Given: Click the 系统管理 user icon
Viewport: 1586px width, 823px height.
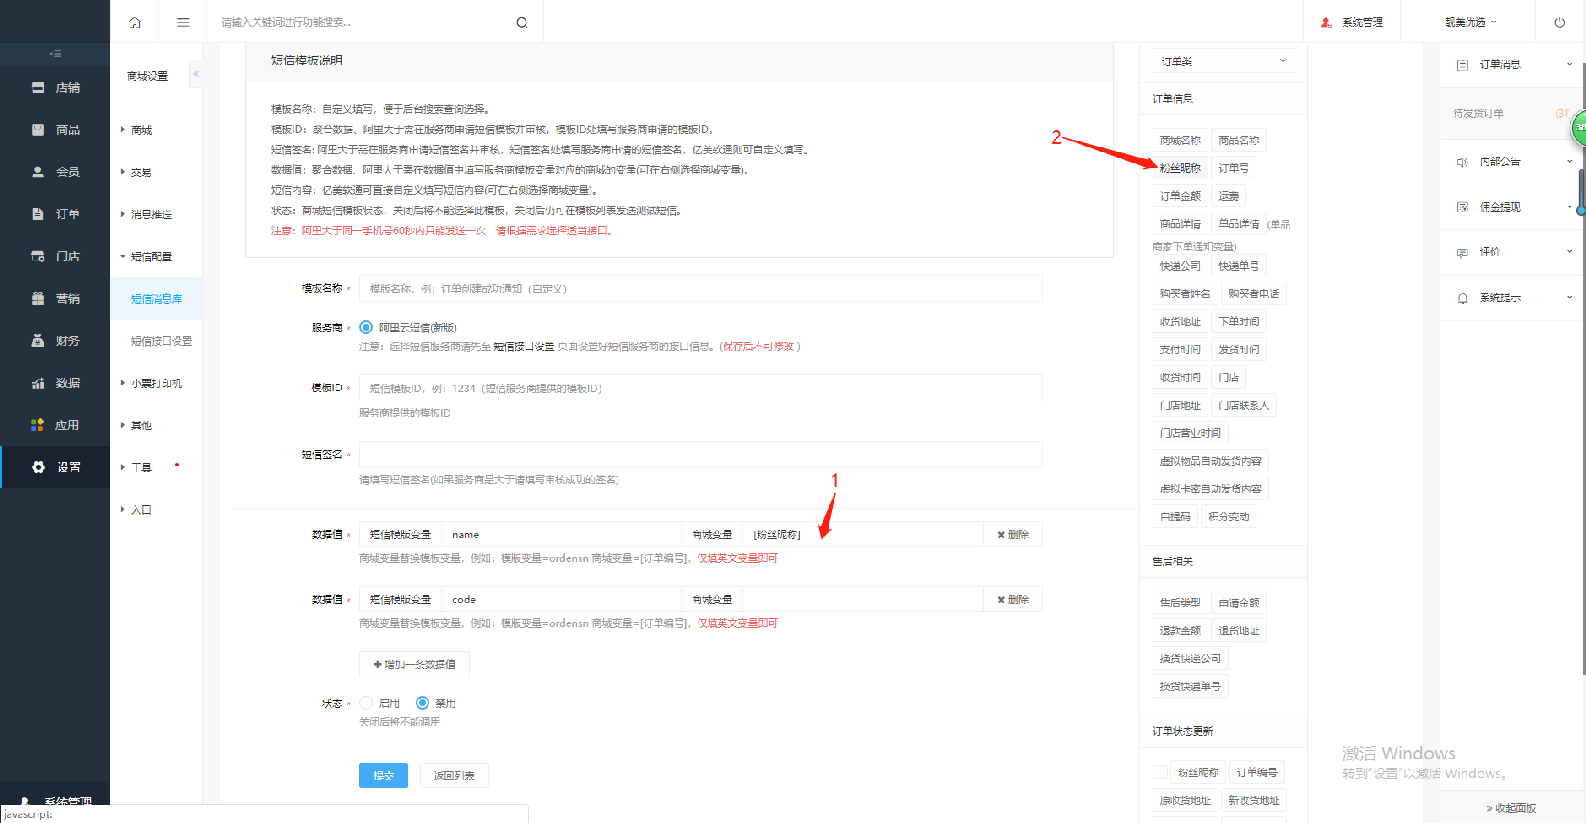Looking at the screenshot, I should 1326,22.
